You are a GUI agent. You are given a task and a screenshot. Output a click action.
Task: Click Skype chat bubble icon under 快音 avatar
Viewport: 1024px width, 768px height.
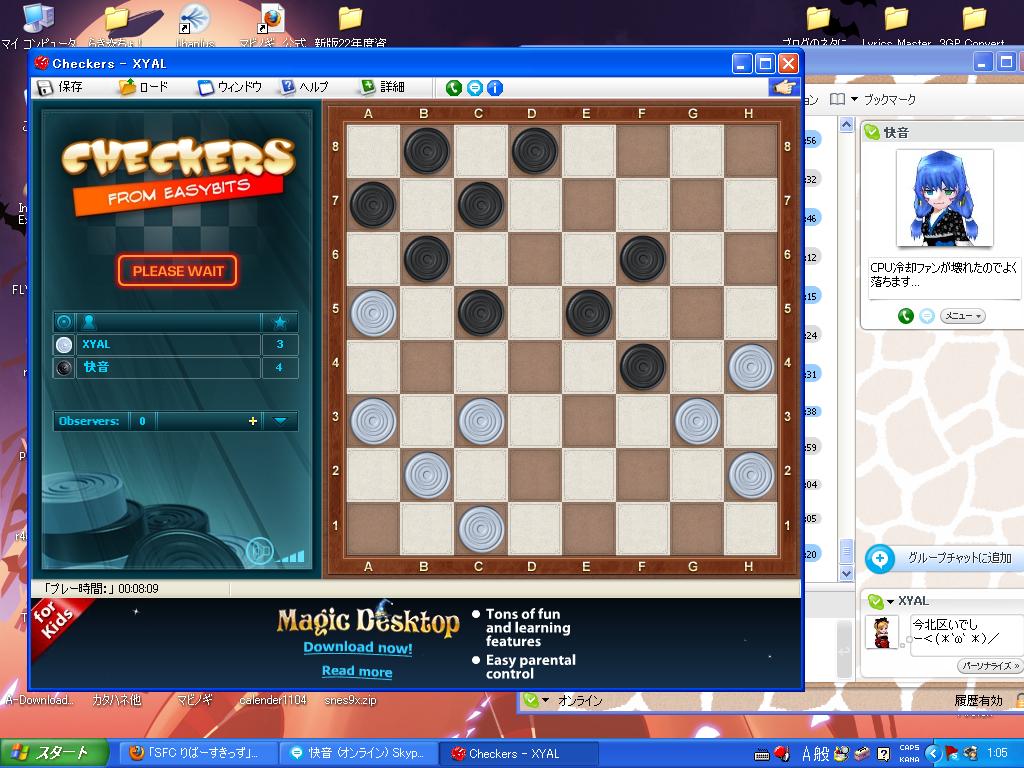coord(927,316)
